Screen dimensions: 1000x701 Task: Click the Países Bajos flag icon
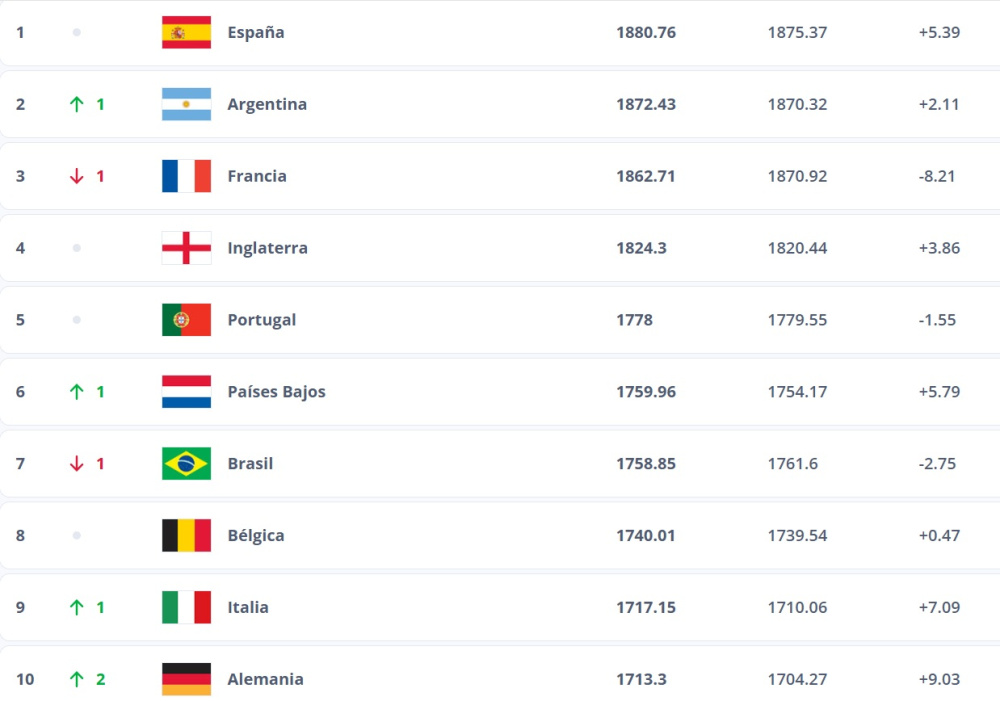tap(186, 392)
